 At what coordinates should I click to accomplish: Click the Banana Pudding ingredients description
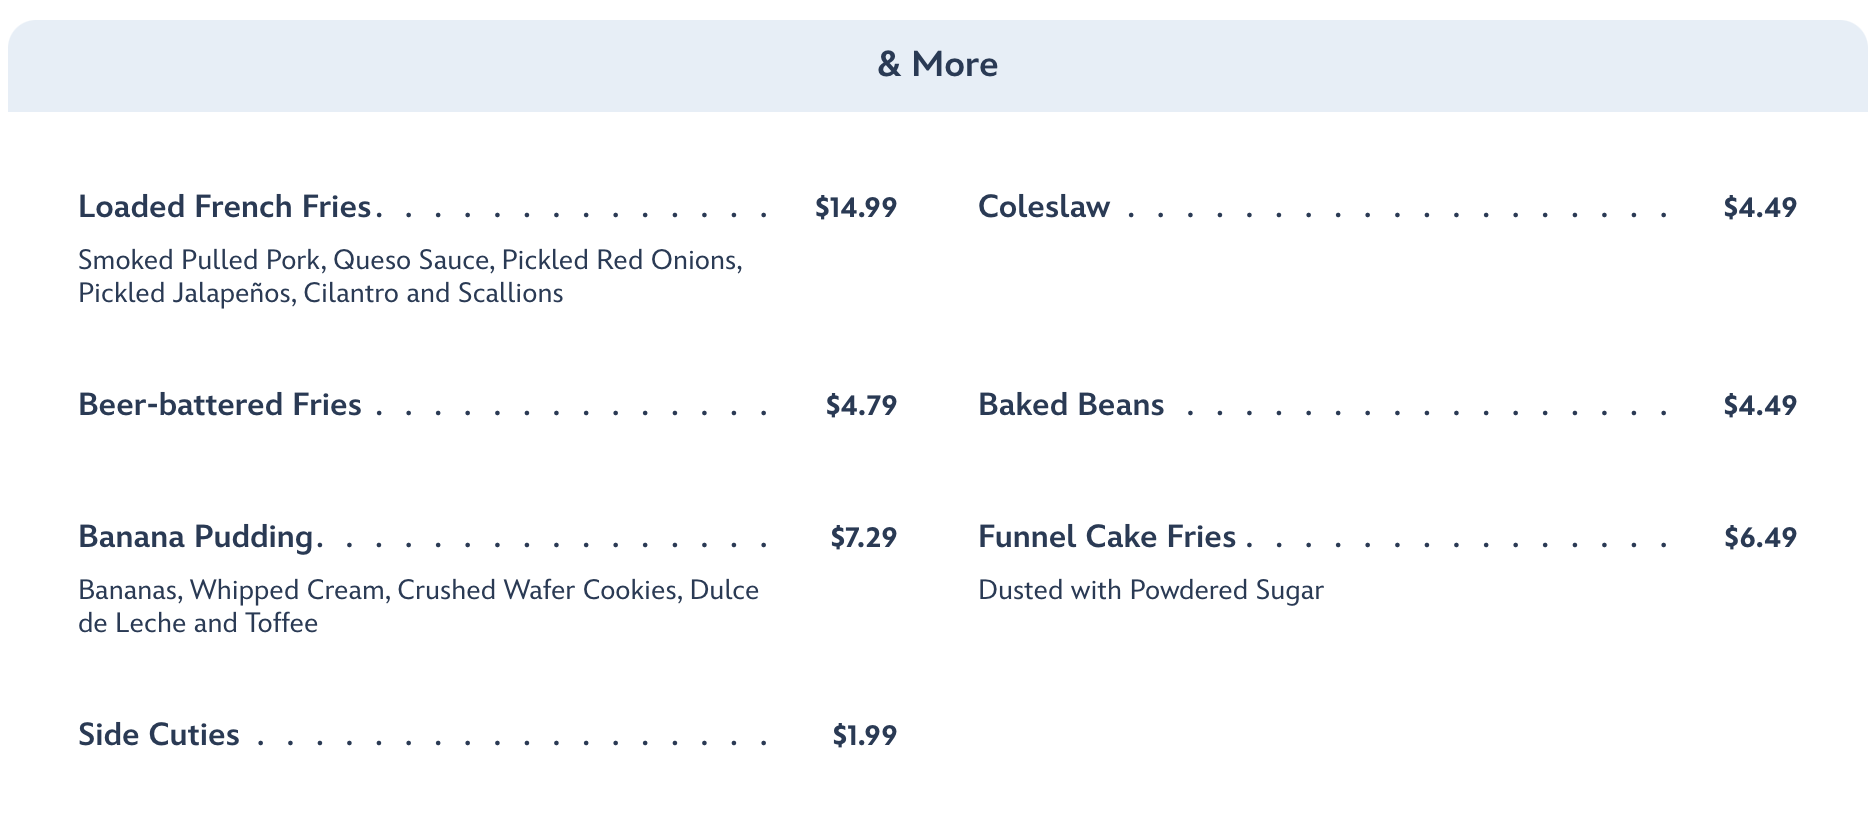click(x=418, y=606)
